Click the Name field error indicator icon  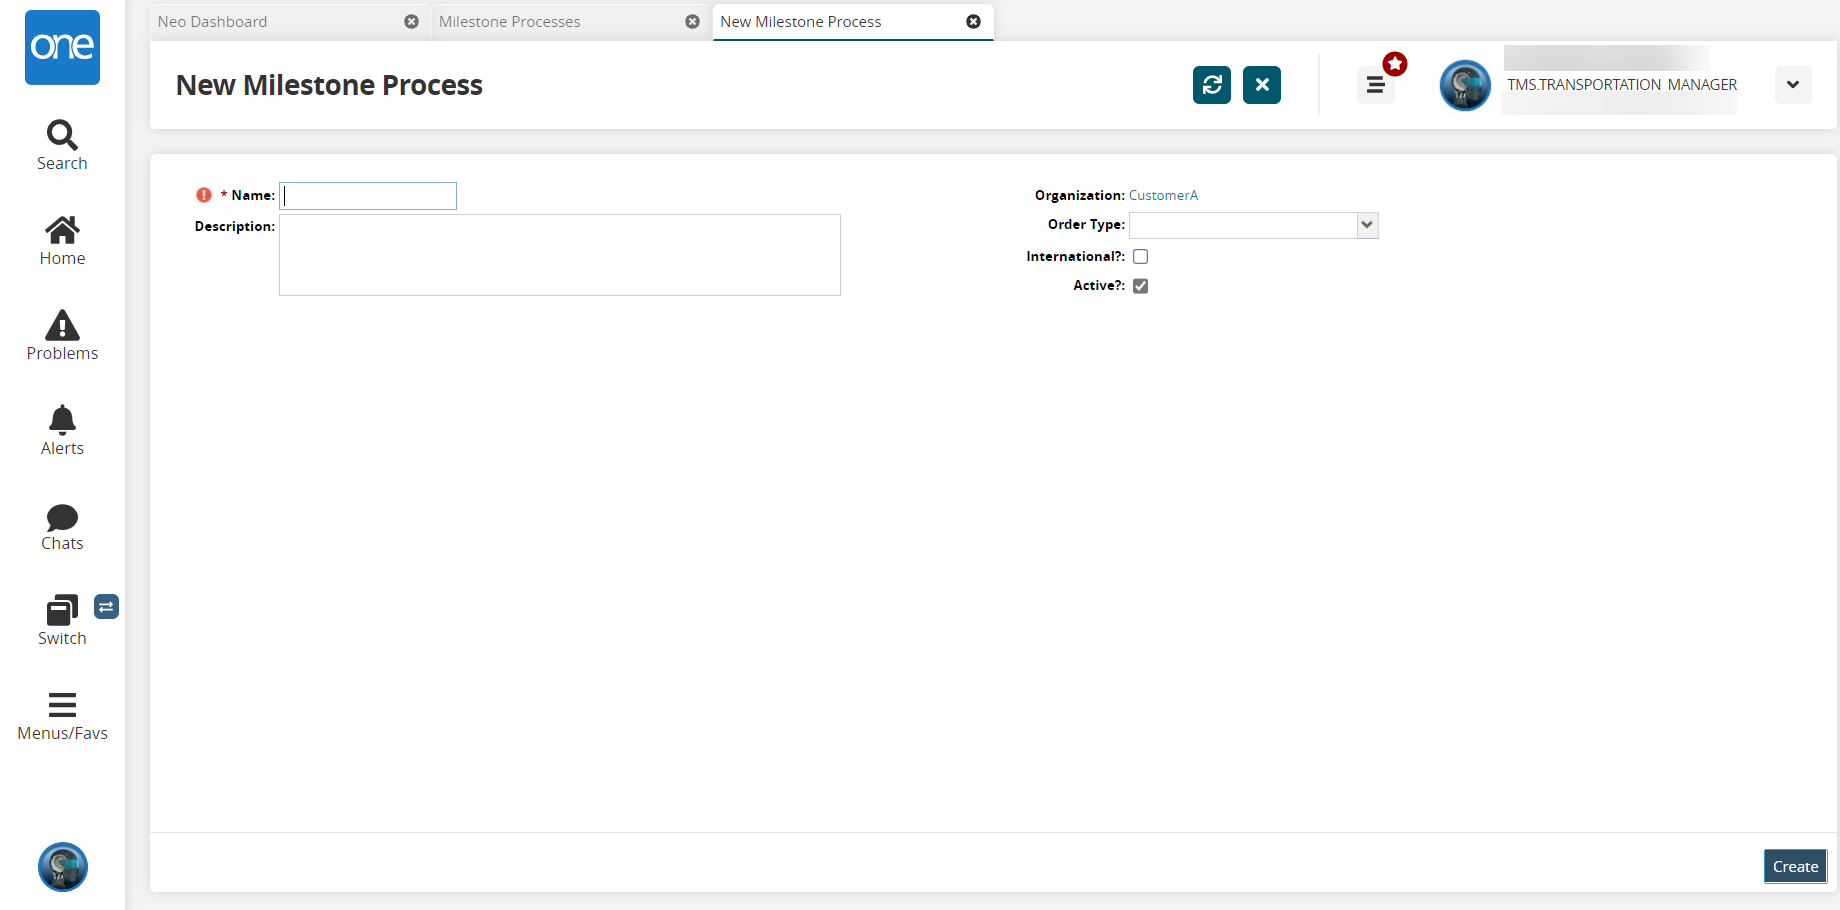(x=204, y=195)
